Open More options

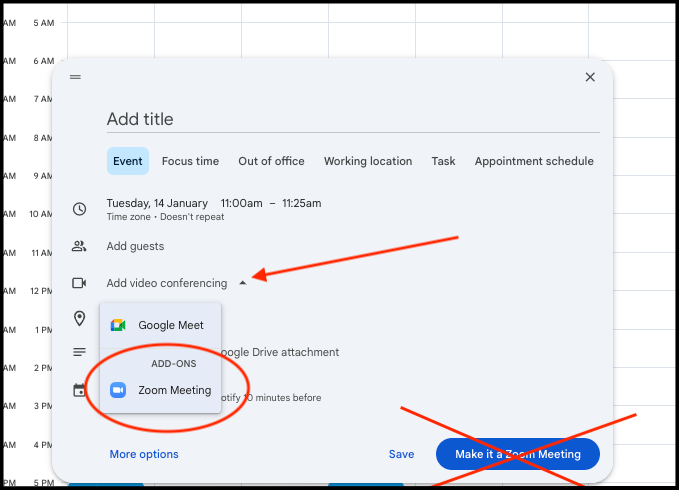click(144, 454)
